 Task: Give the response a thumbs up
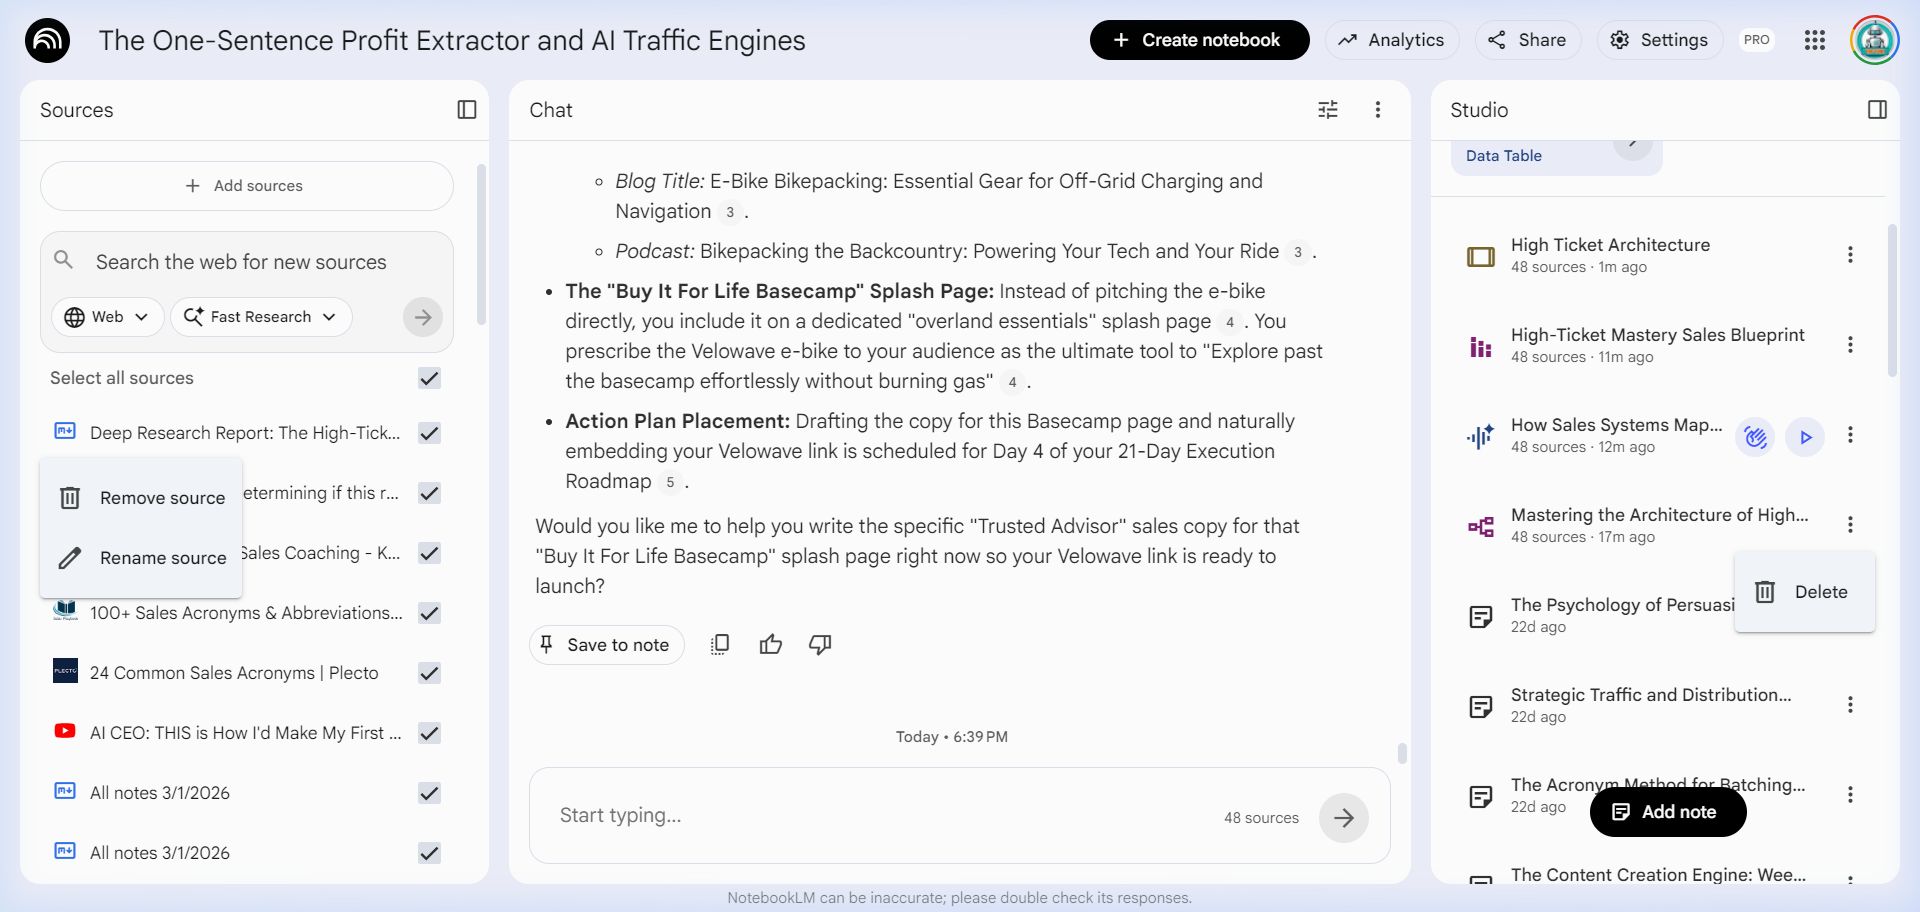click(770, 645)
